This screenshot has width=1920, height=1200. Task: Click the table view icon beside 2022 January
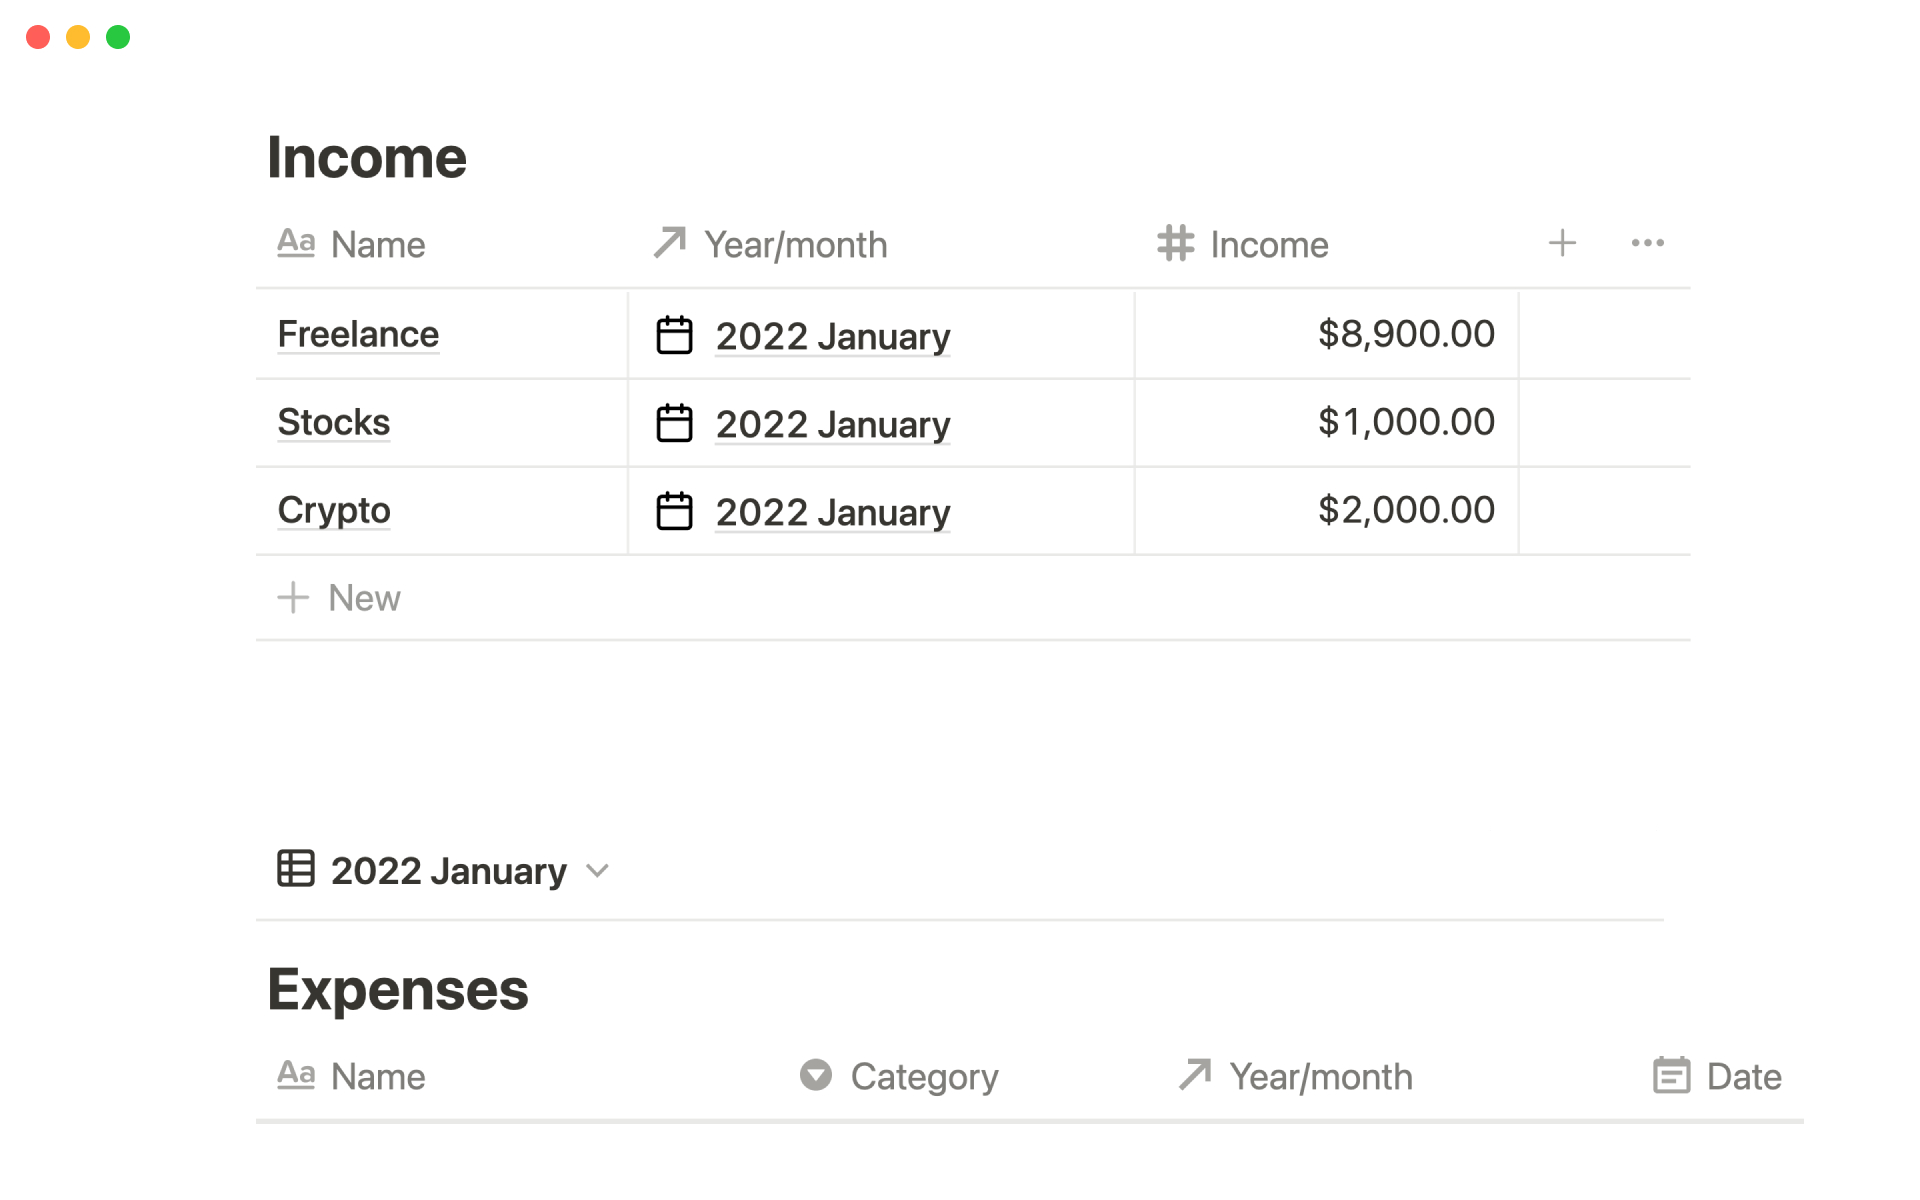pyautogui.click(x=296, y=869)
